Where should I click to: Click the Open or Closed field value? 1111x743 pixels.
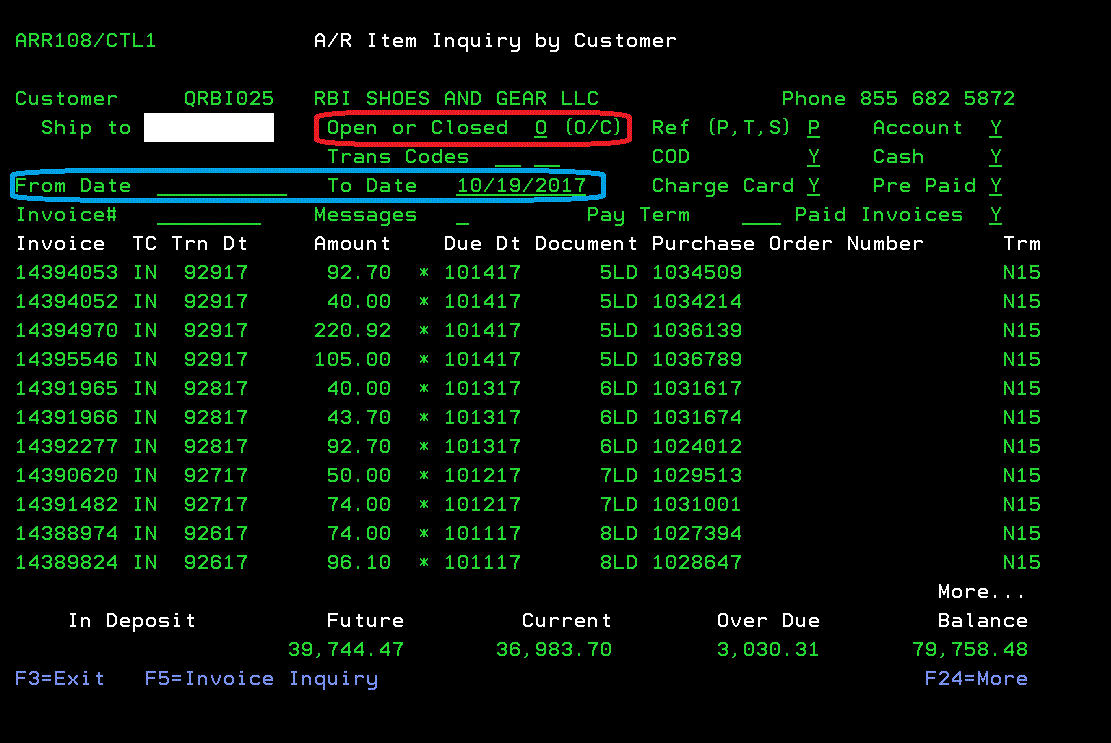pyautogui.click(x=541, y=128)
